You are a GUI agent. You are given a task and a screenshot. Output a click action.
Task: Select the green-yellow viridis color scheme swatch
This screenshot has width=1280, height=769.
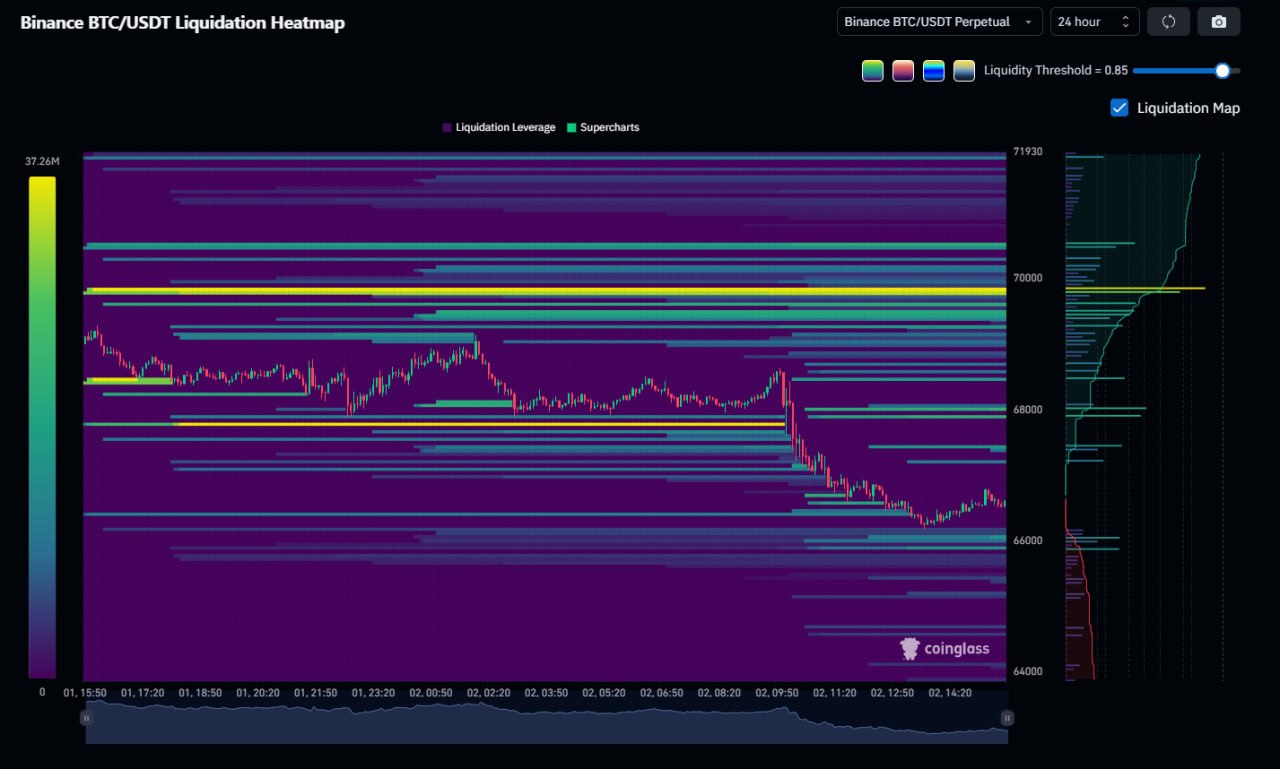pos(873,71)
